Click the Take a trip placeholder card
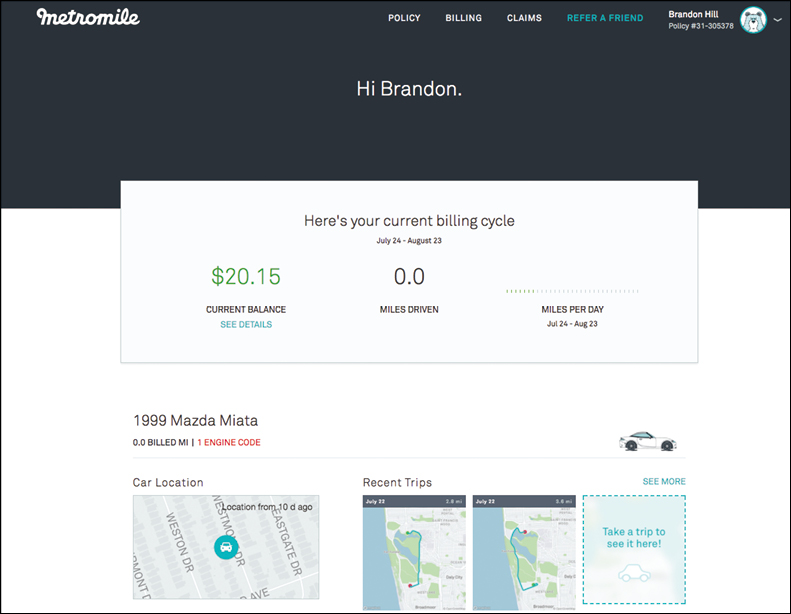This screenshot has height=614, width=791. tap(634, 549)
